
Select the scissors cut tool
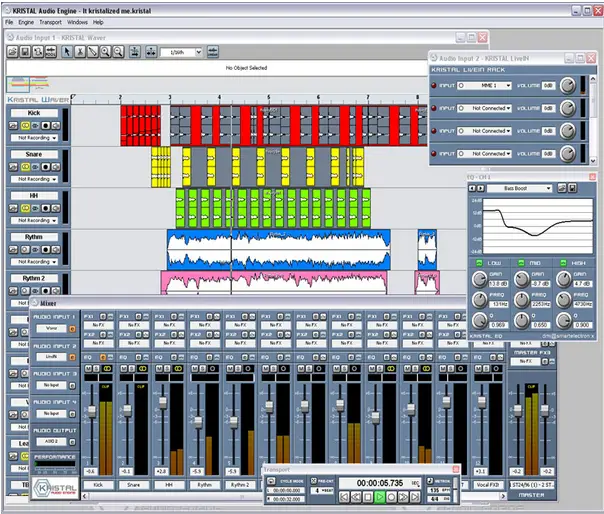[80, 52]
